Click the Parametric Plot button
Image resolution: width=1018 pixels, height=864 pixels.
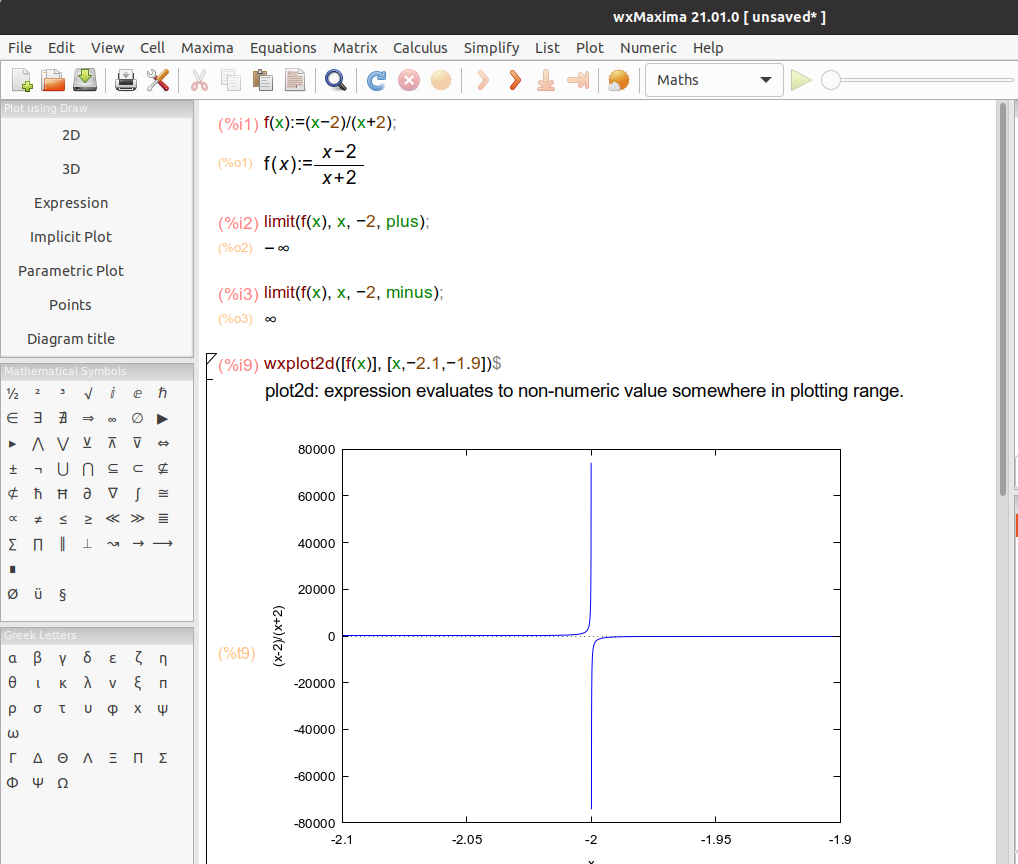71,271
